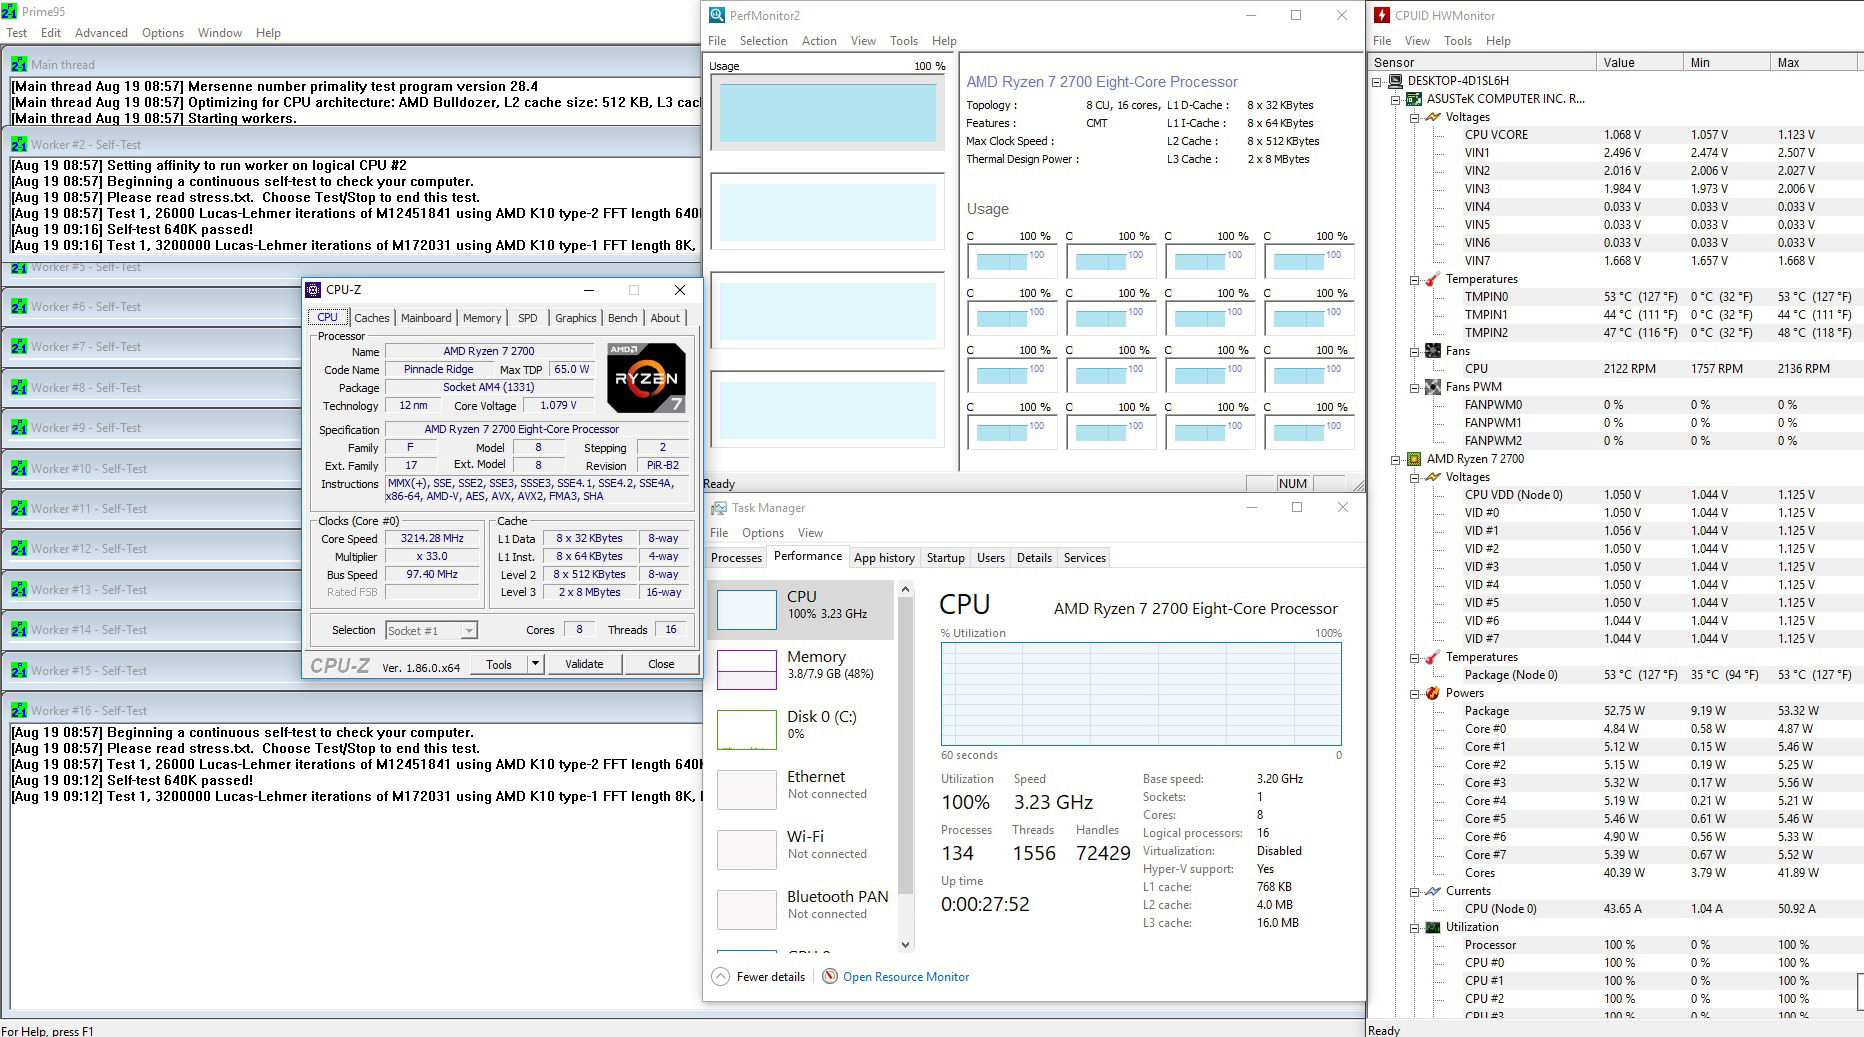Collapse the Utilization node in HWMonitor

[1415, 927]
